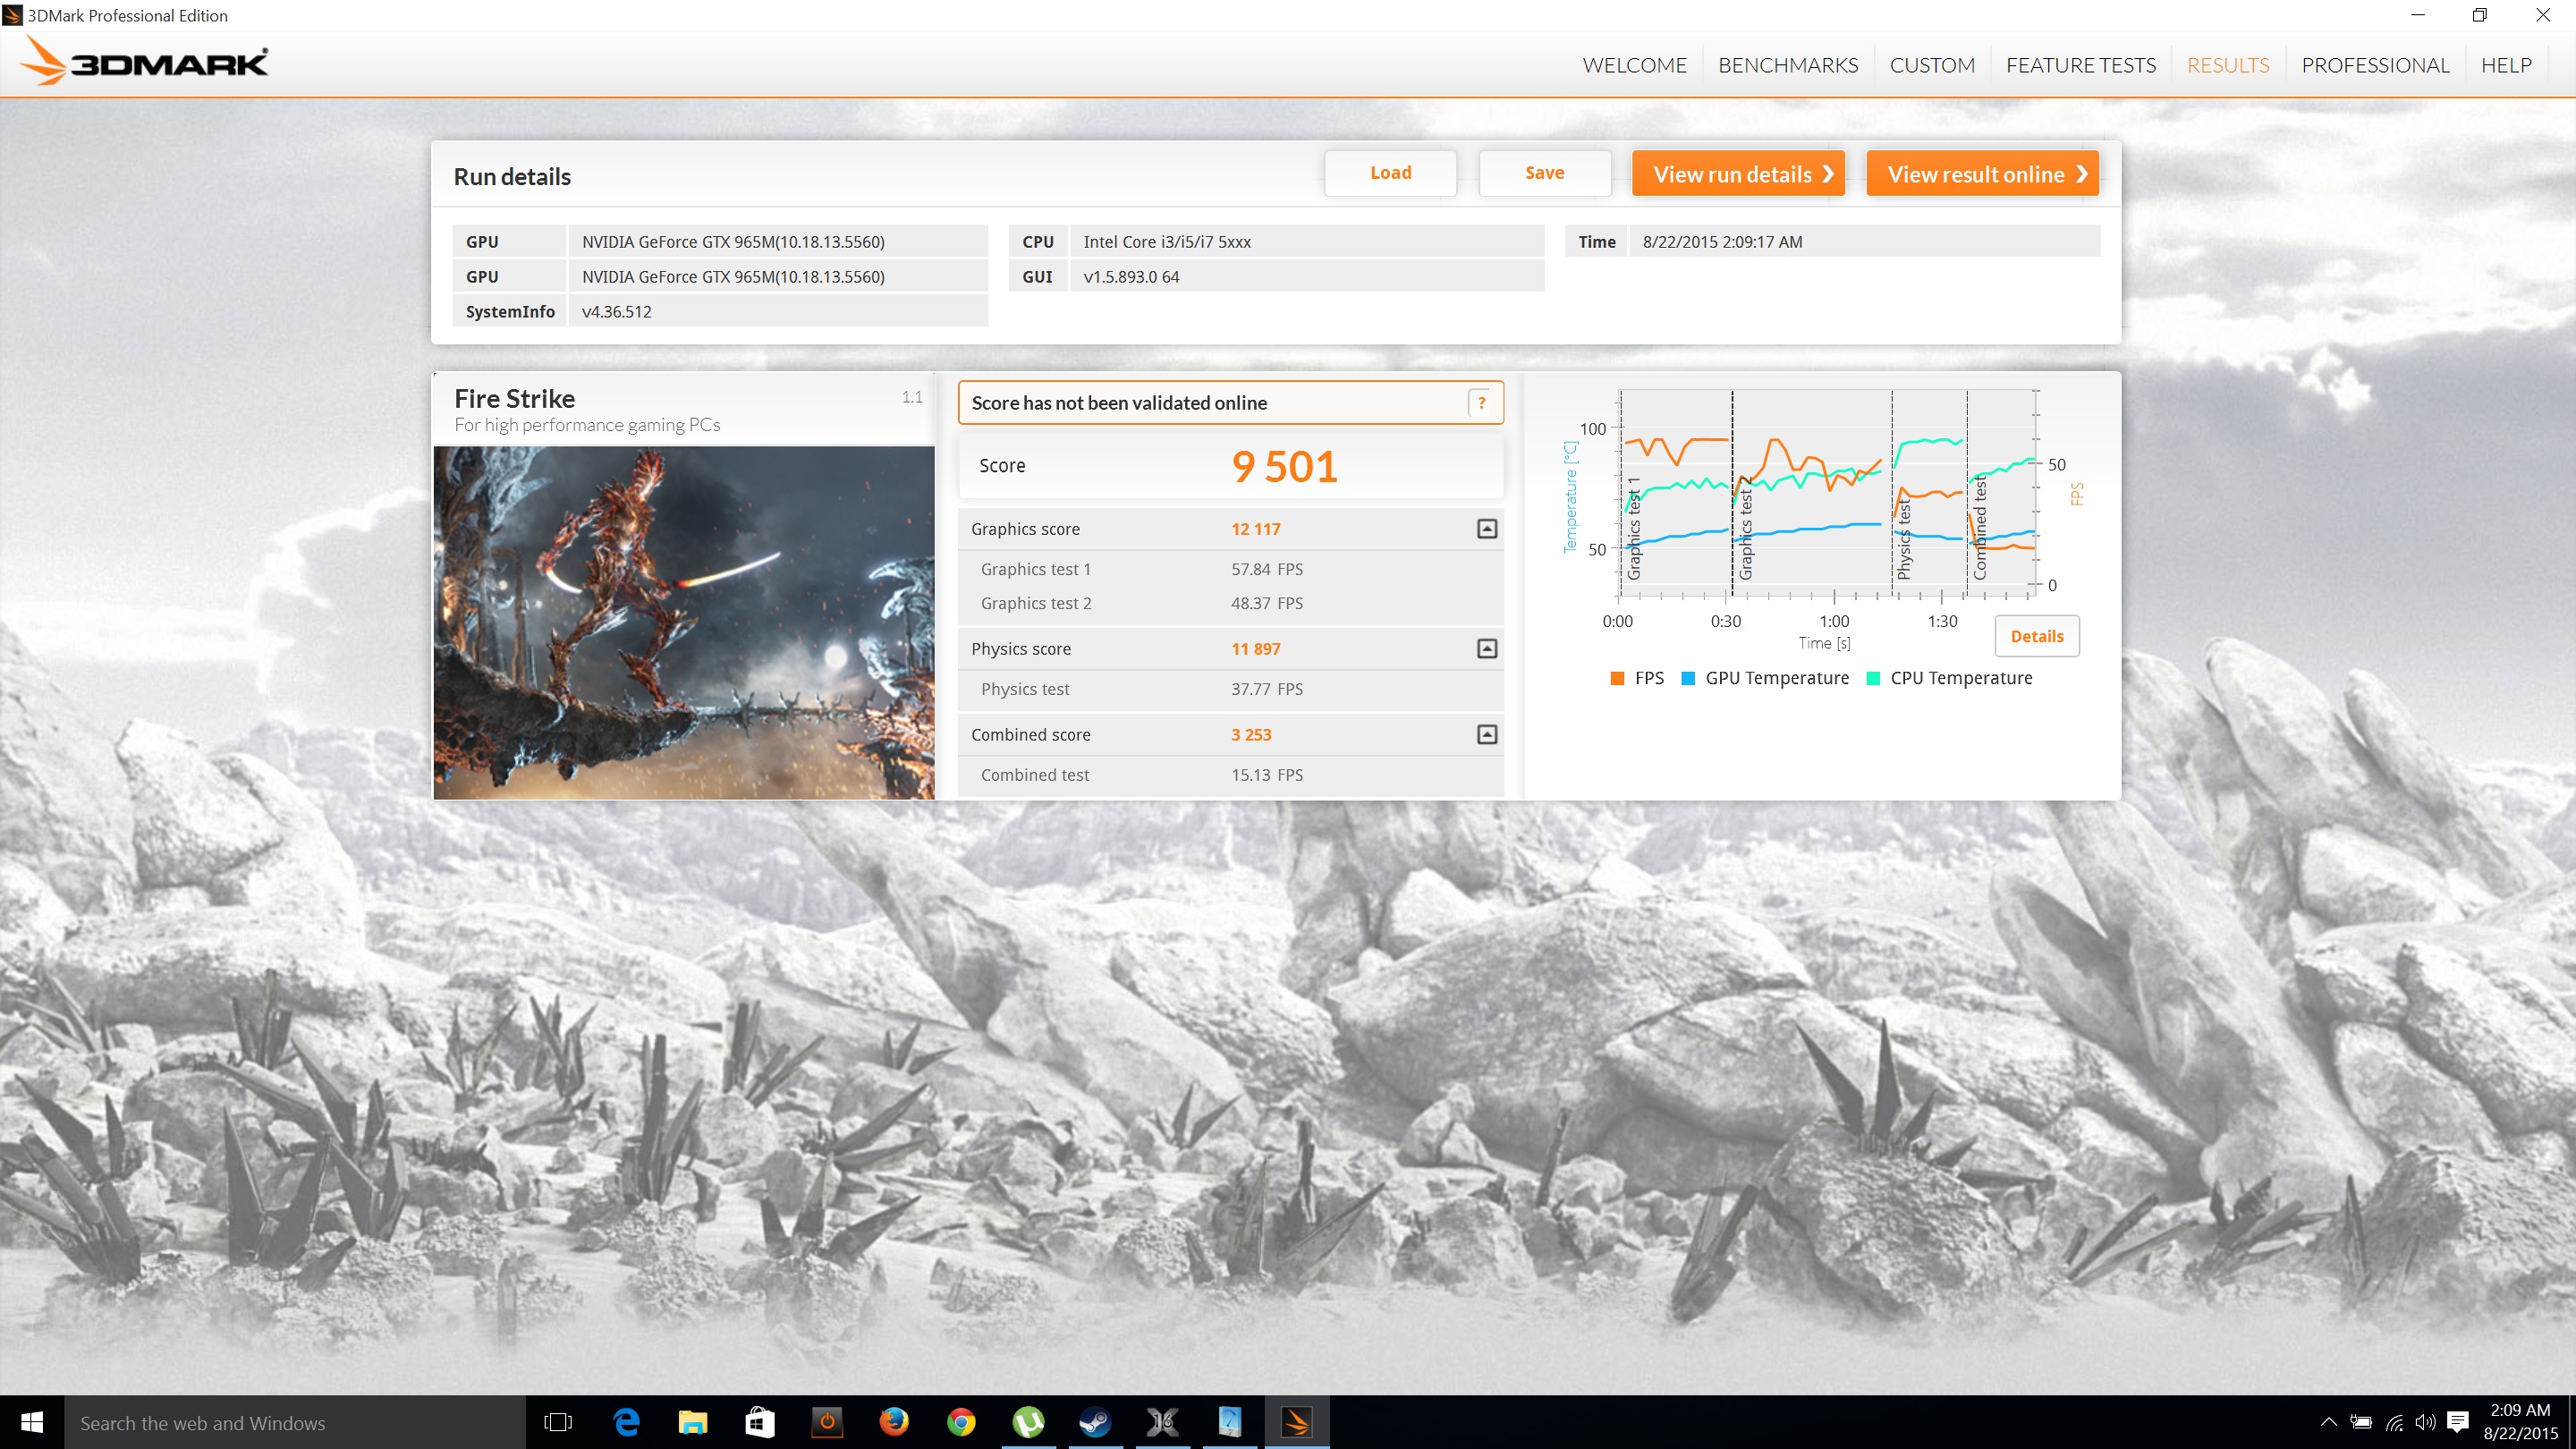2576x1449 pixels.
Task: Click the orange FPS legend swatch
Action: (x=1617, y=678)
